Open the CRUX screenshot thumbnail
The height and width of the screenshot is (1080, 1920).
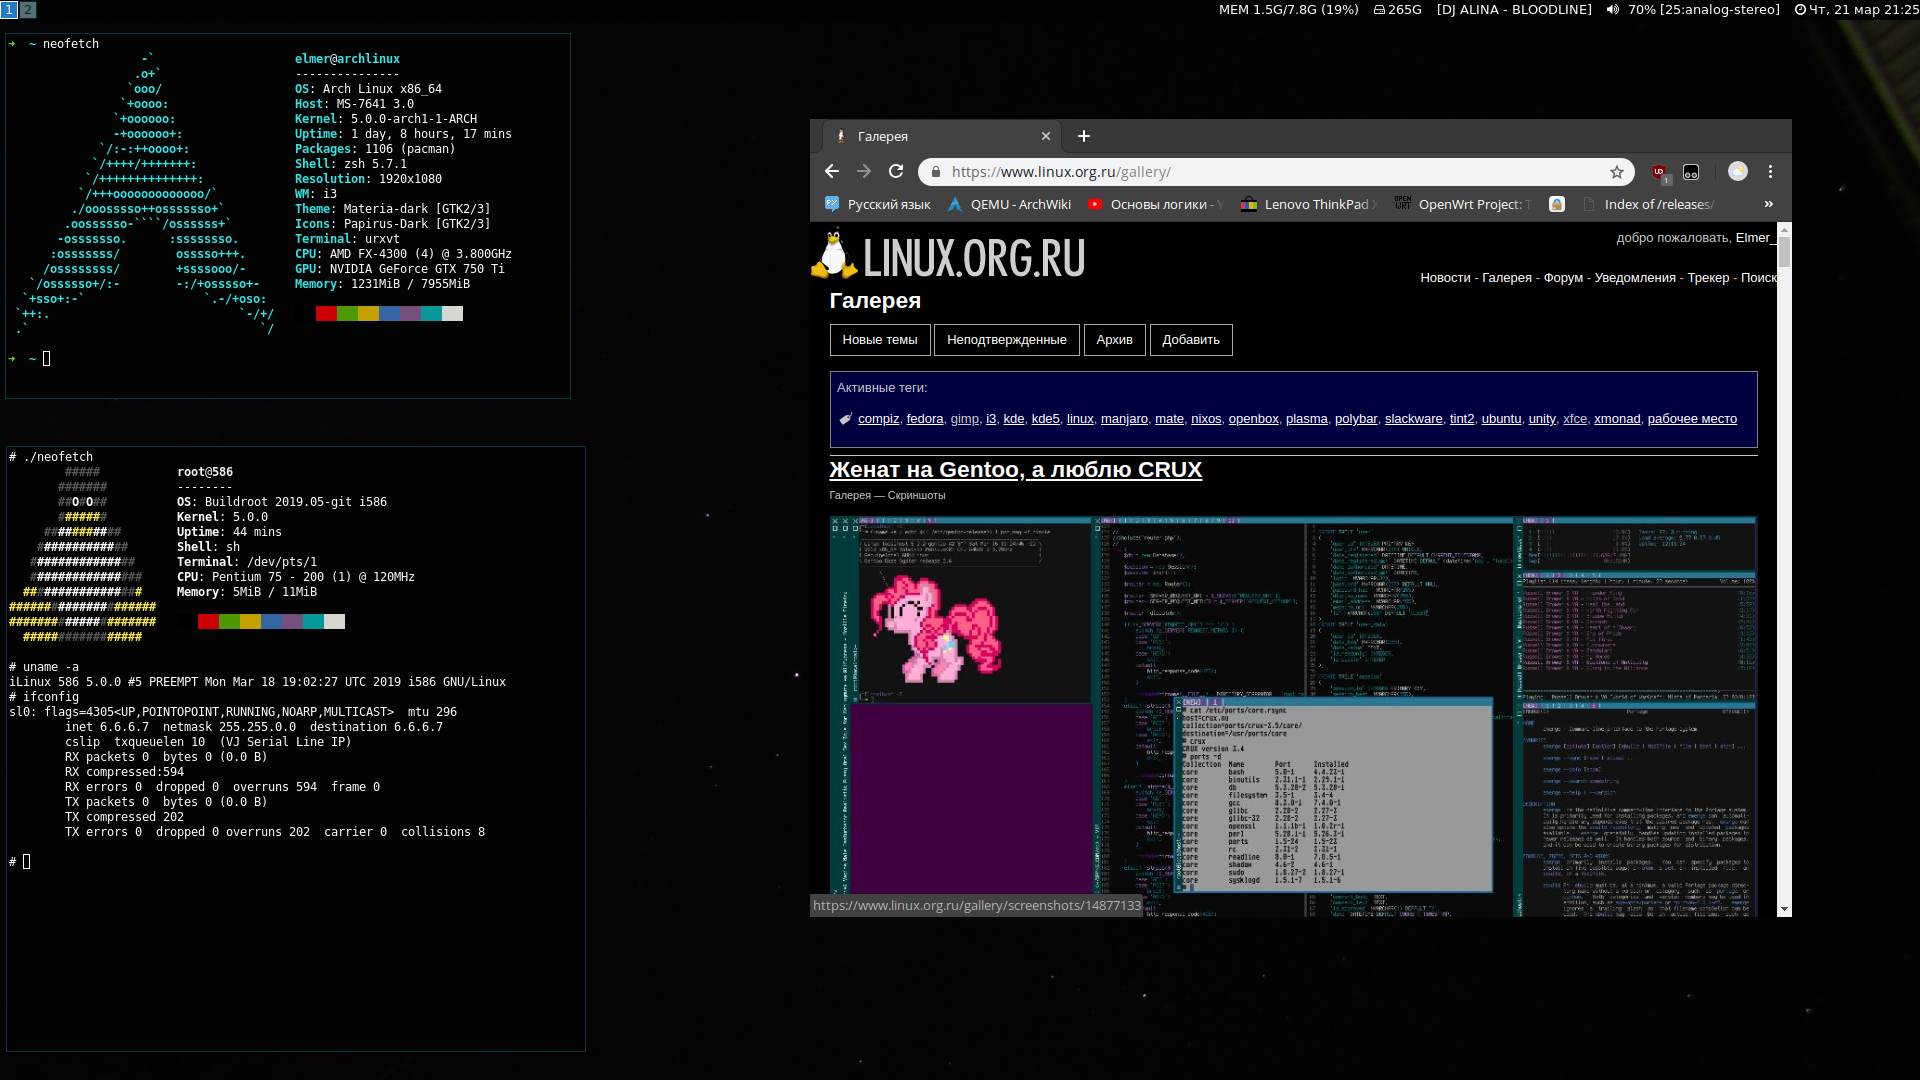point(1293,716)
